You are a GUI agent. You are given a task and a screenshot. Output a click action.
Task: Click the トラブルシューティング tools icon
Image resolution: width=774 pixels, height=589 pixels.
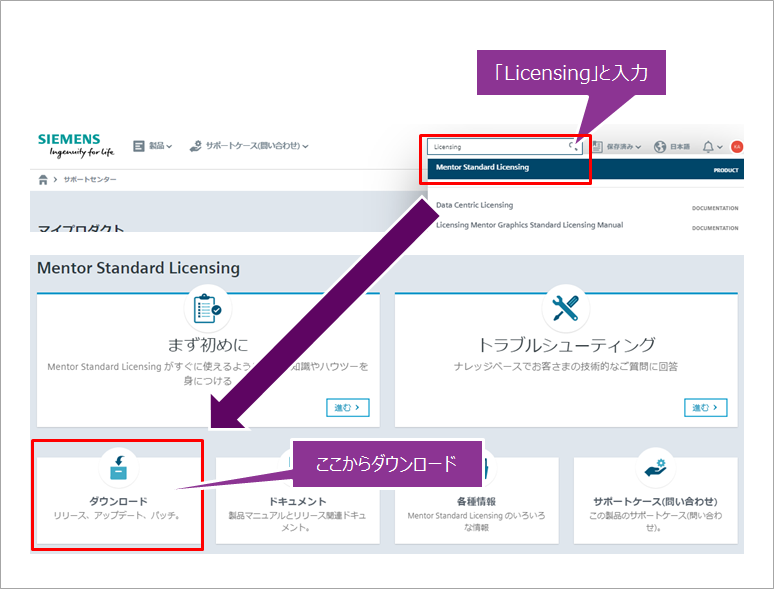(x=565, y=308)
